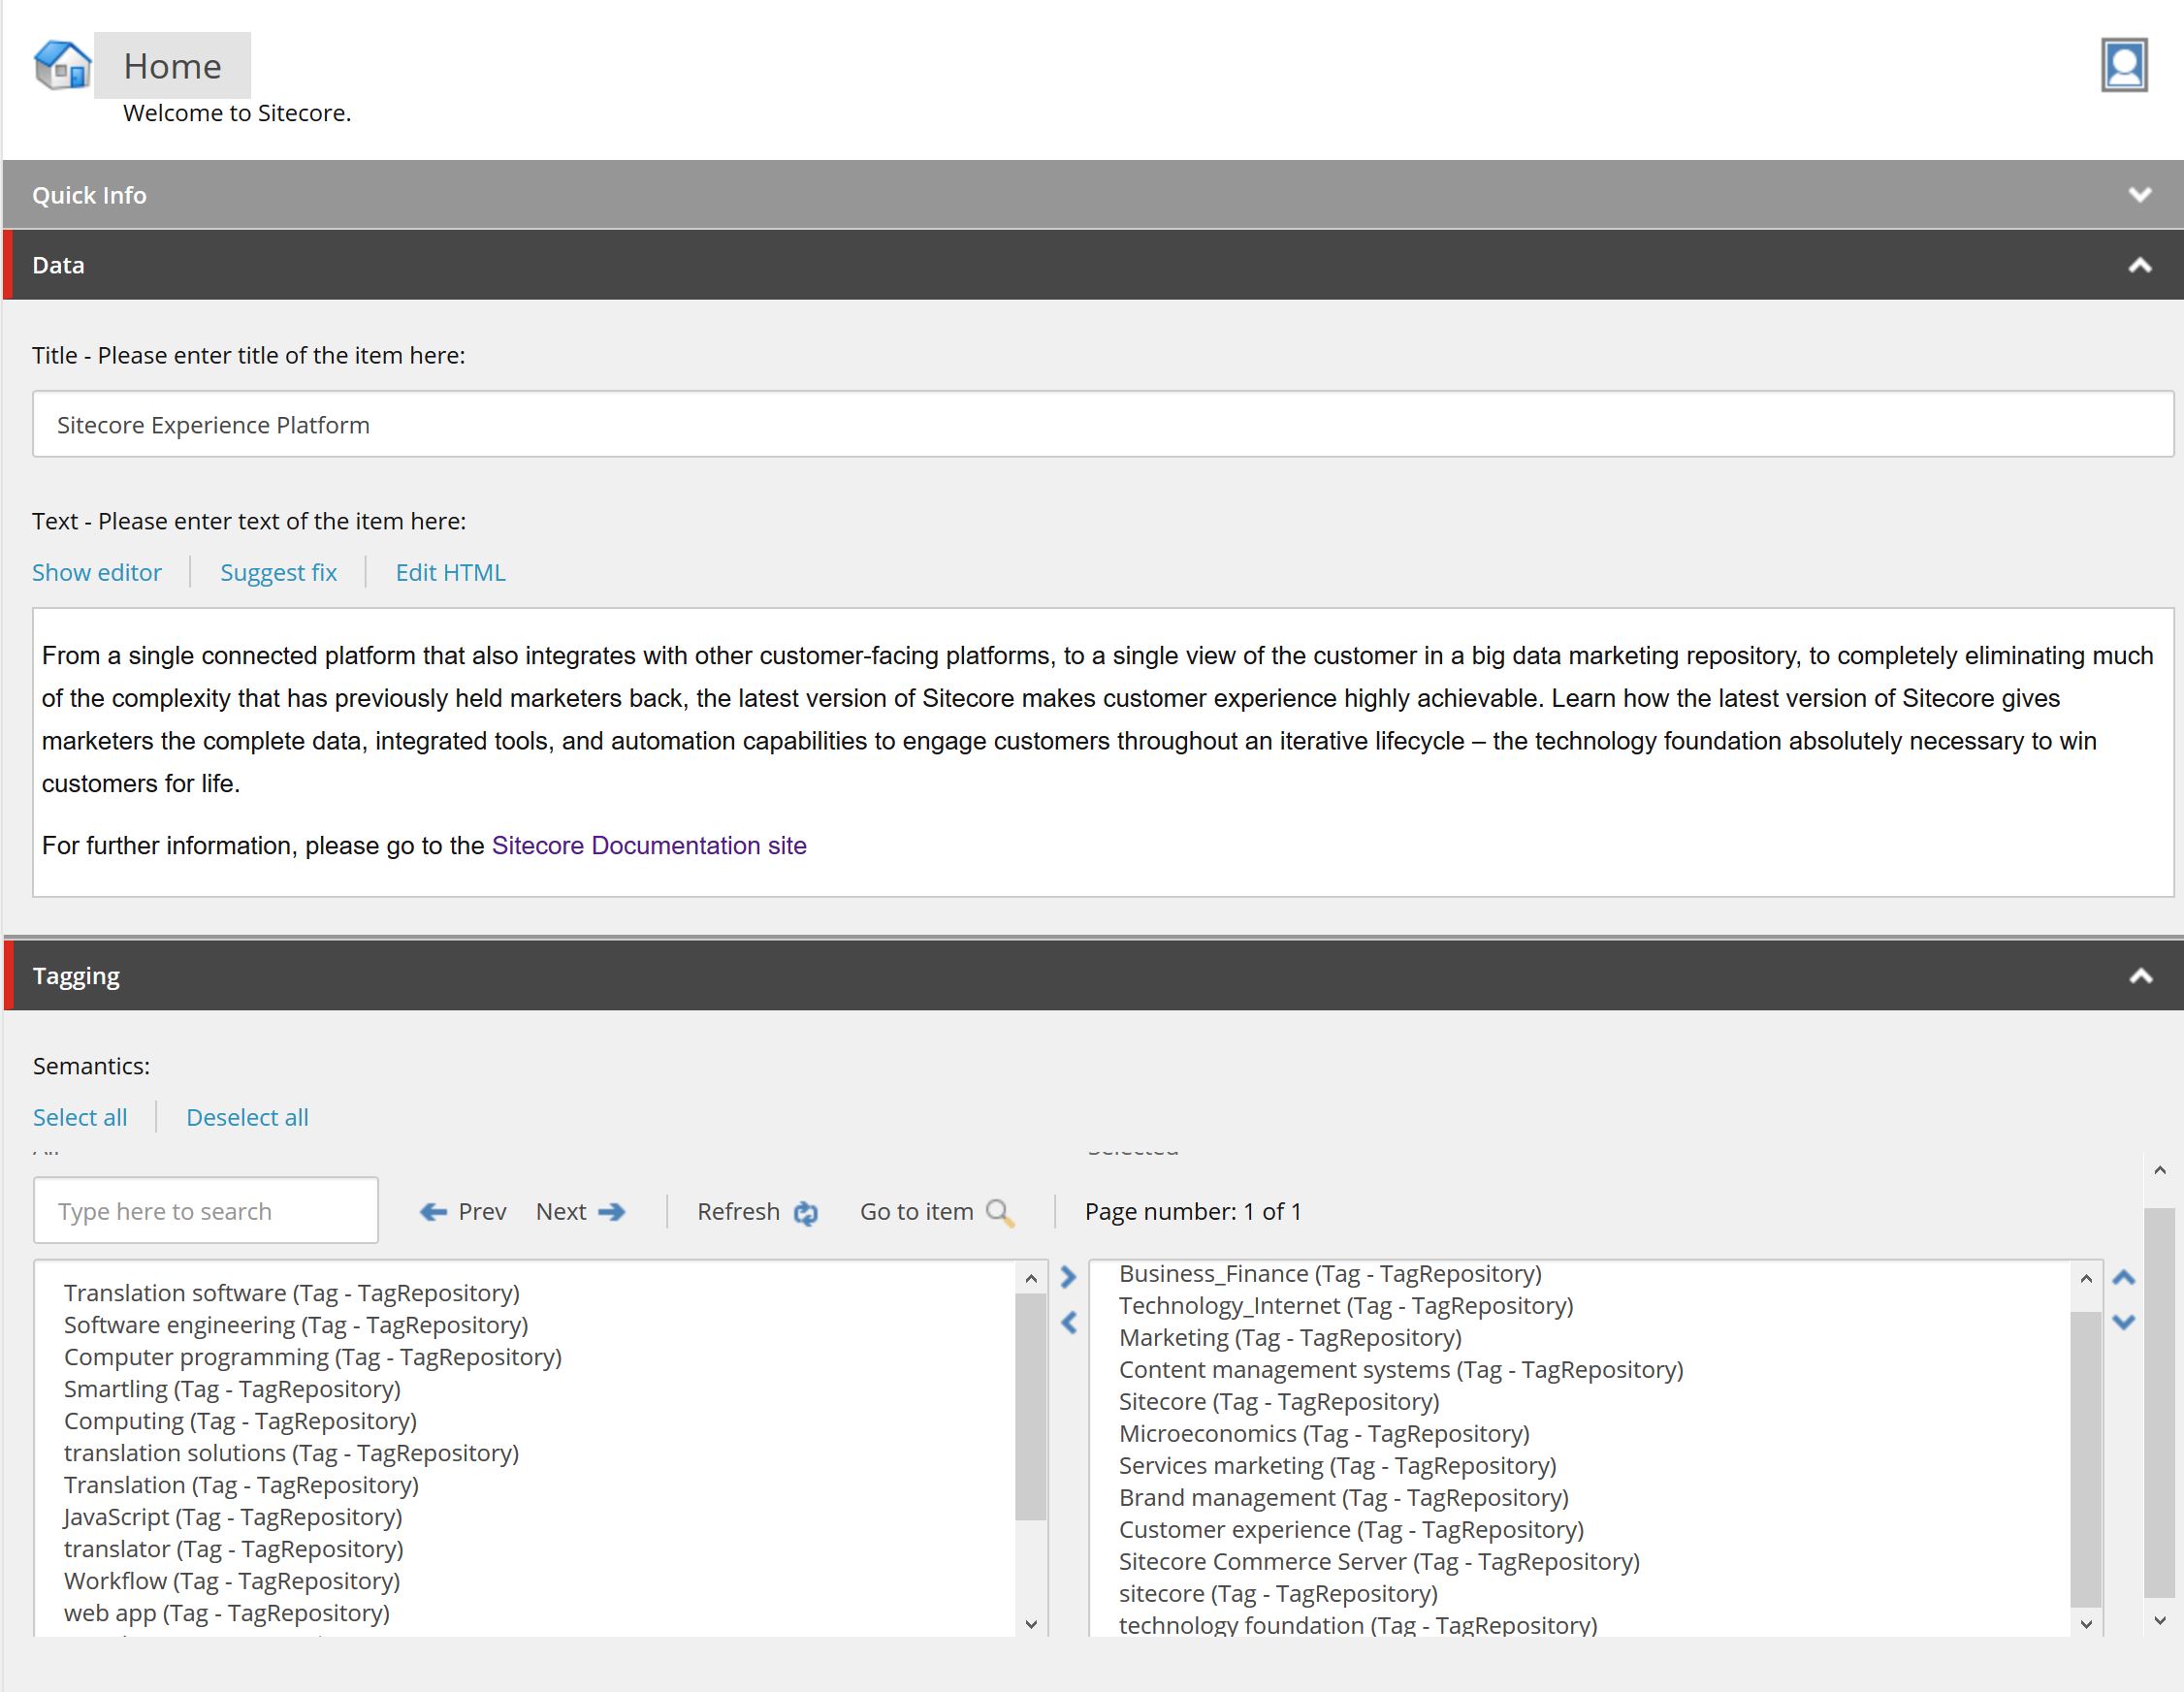This screenshot has height=1692, width=2184.
Task: Select Computer programming tag
Action: click(x=313, y=1357)
